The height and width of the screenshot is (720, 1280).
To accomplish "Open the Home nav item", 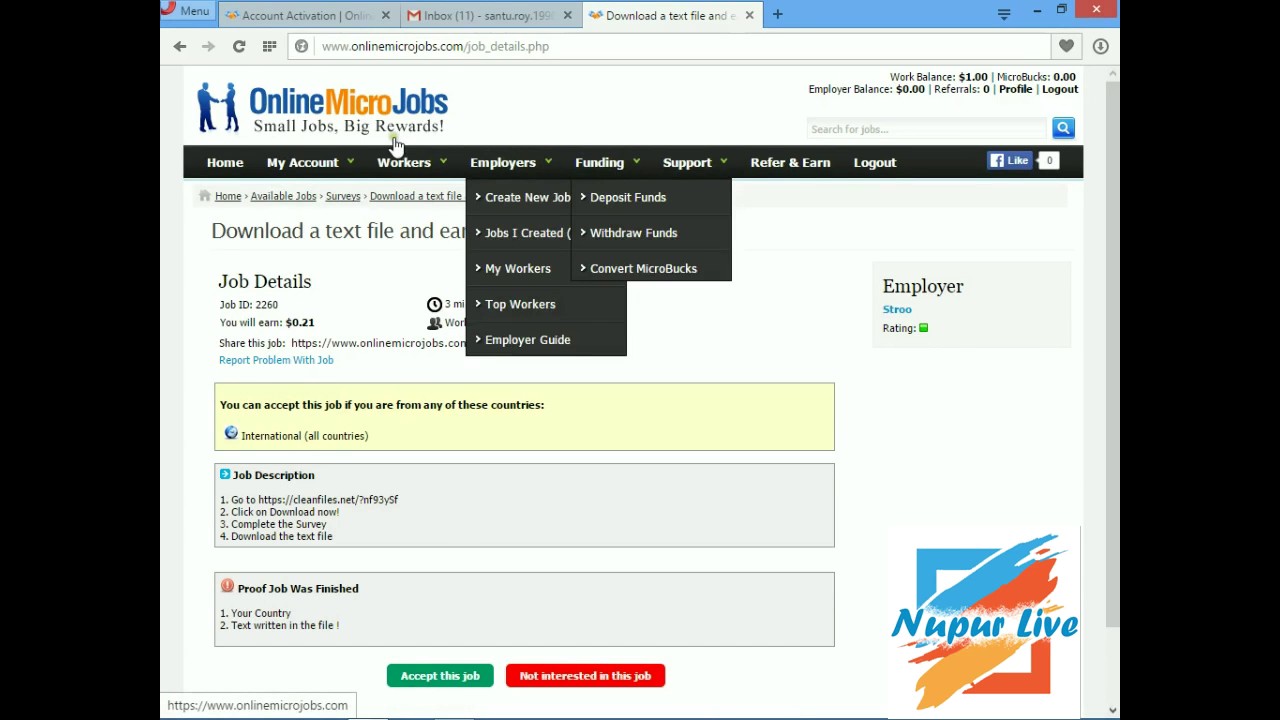I will (x=225, y=162).
